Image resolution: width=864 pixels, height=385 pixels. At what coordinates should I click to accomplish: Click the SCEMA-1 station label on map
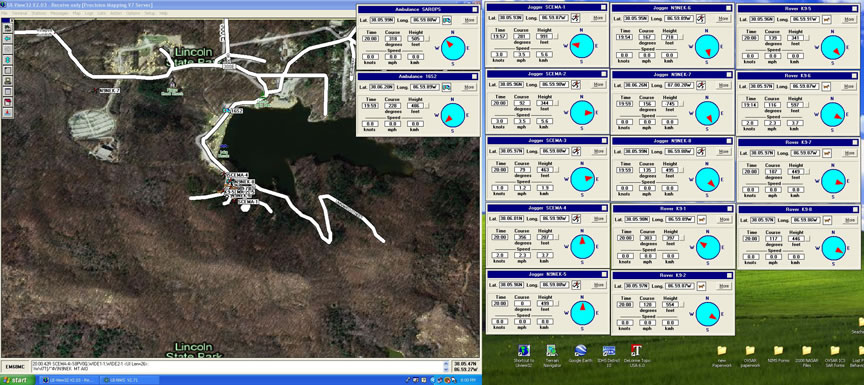248,202
